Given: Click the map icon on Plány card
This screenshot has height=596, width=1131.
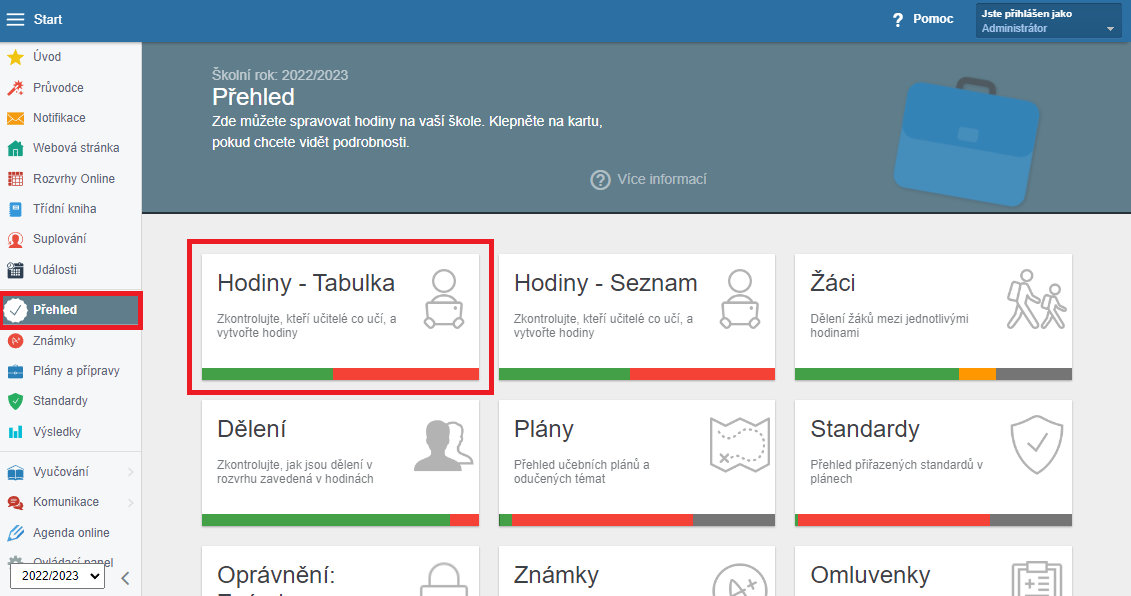Looking at the screenshot, I should [740, 445].
